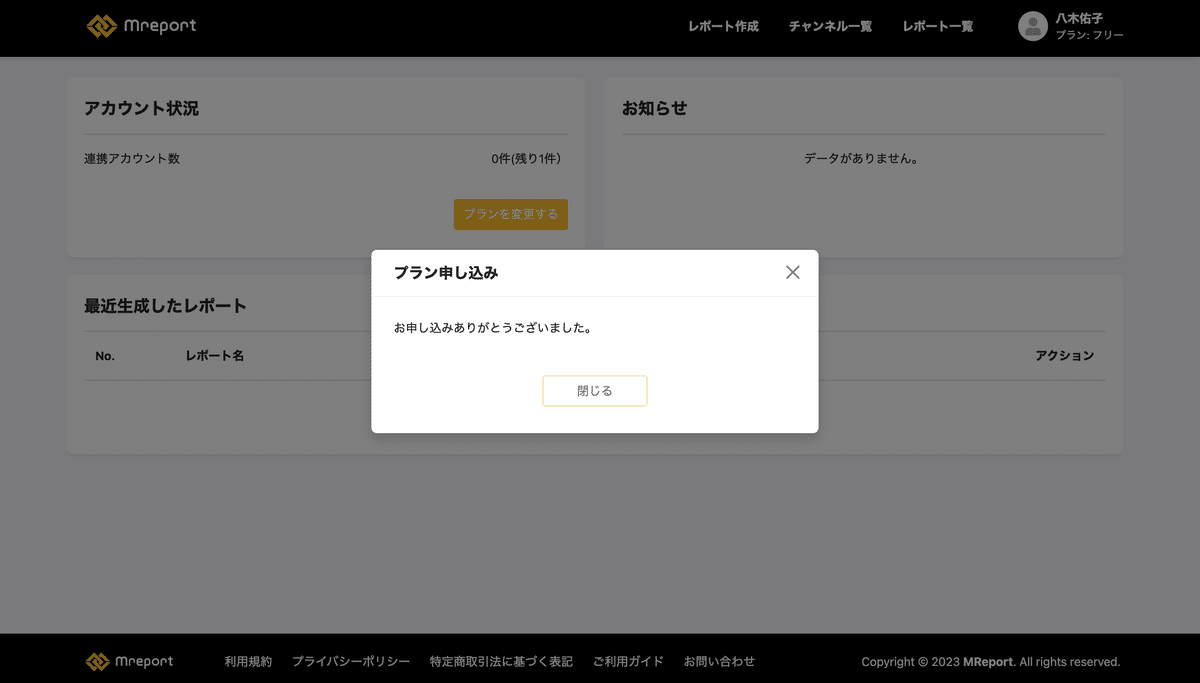The image size is (1200, 683).
Task: Click the 閉じる button in the dialog
Action: point(595,391)
